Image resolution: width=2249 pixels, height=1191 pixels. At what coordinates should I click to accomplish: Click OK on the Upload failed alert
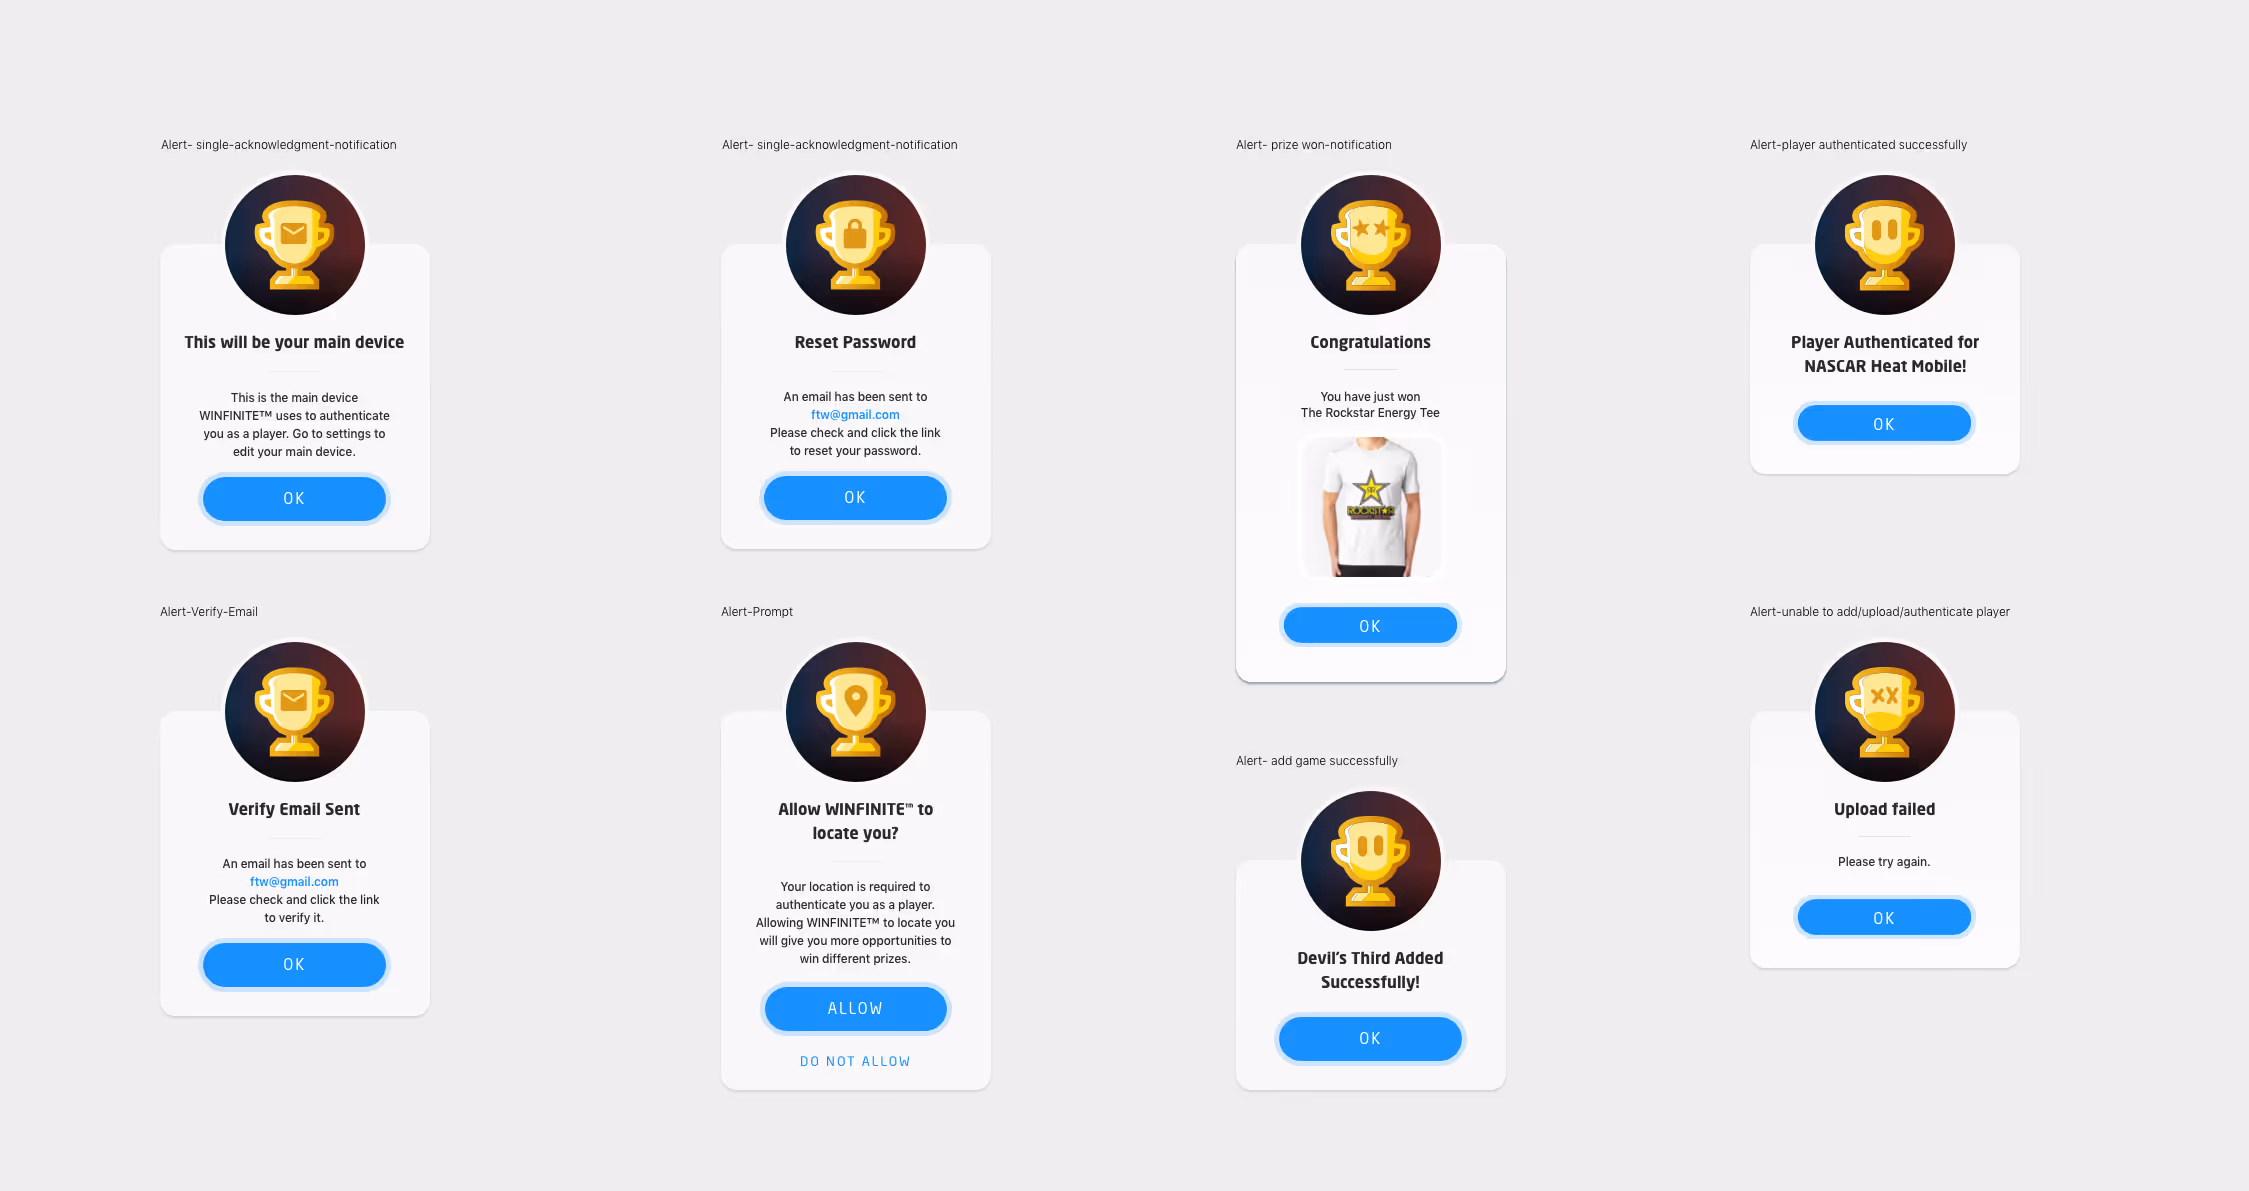click(x=1884, y=917)
